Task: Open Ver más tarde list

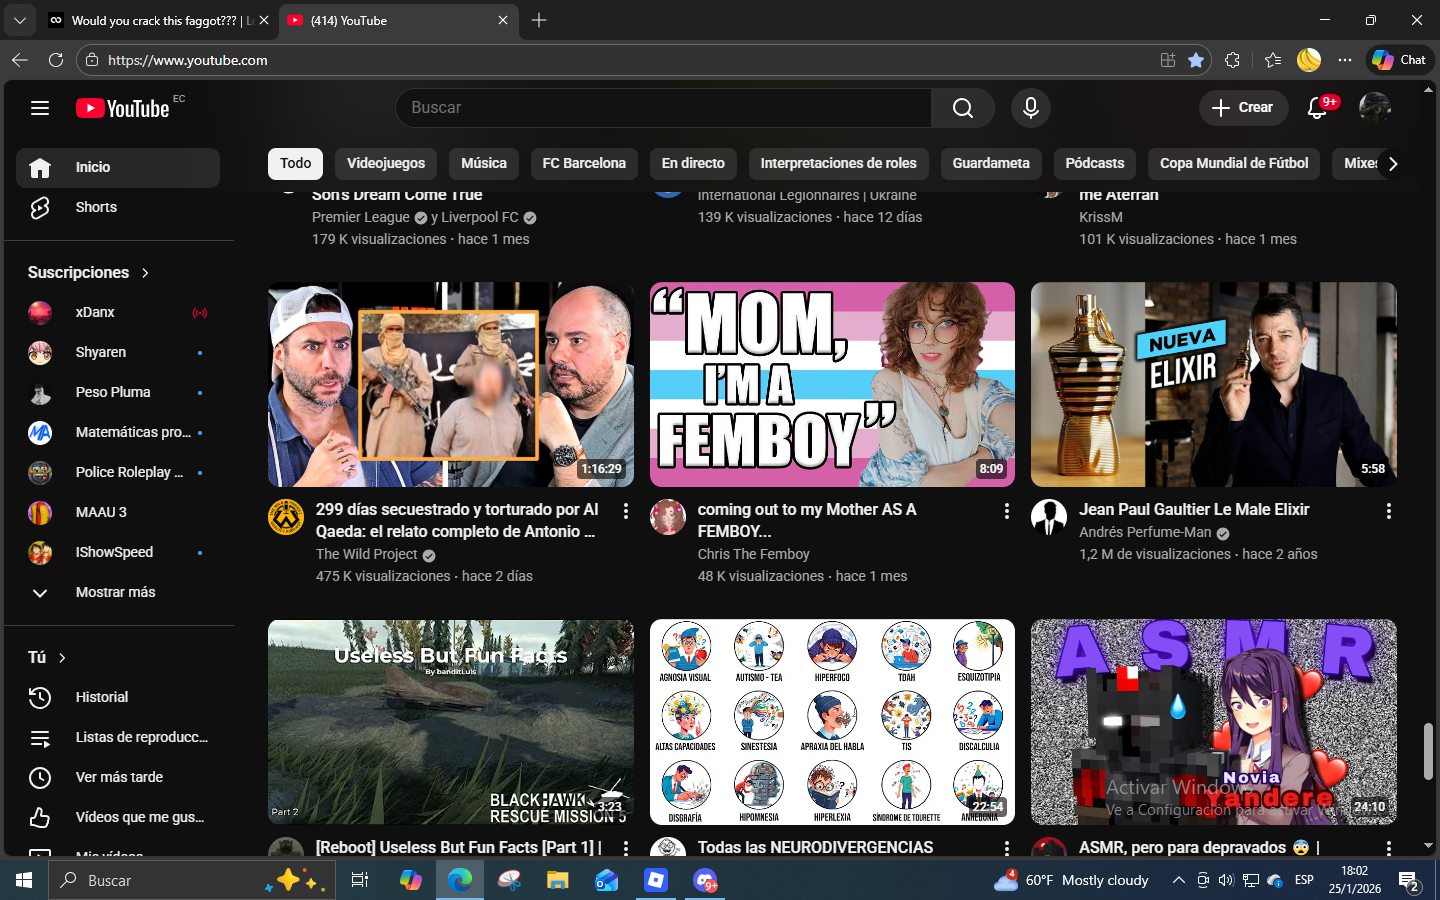Action: pos(118,777)
